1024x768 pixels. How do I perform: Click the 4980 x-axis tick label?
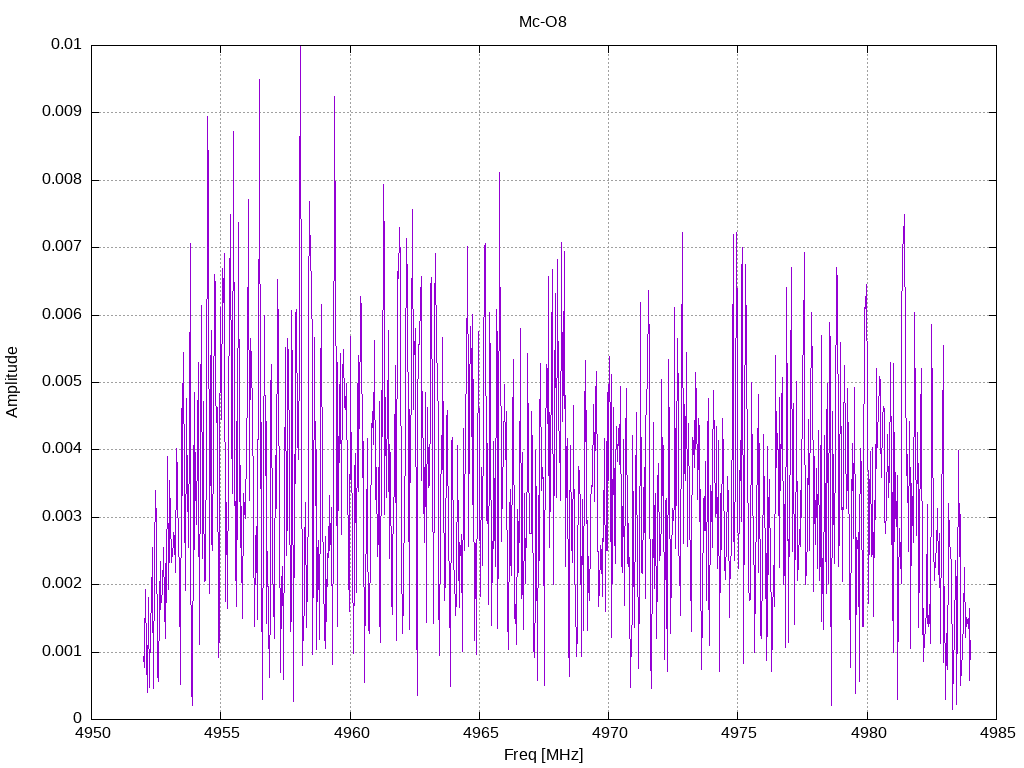868,733
